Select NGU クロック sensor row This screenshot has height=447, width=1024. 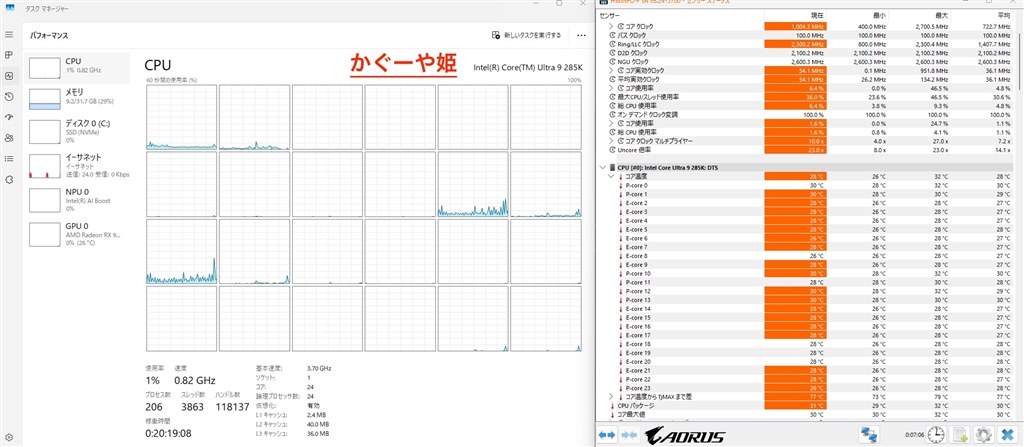pyautogui.click(x=805, y=61)
